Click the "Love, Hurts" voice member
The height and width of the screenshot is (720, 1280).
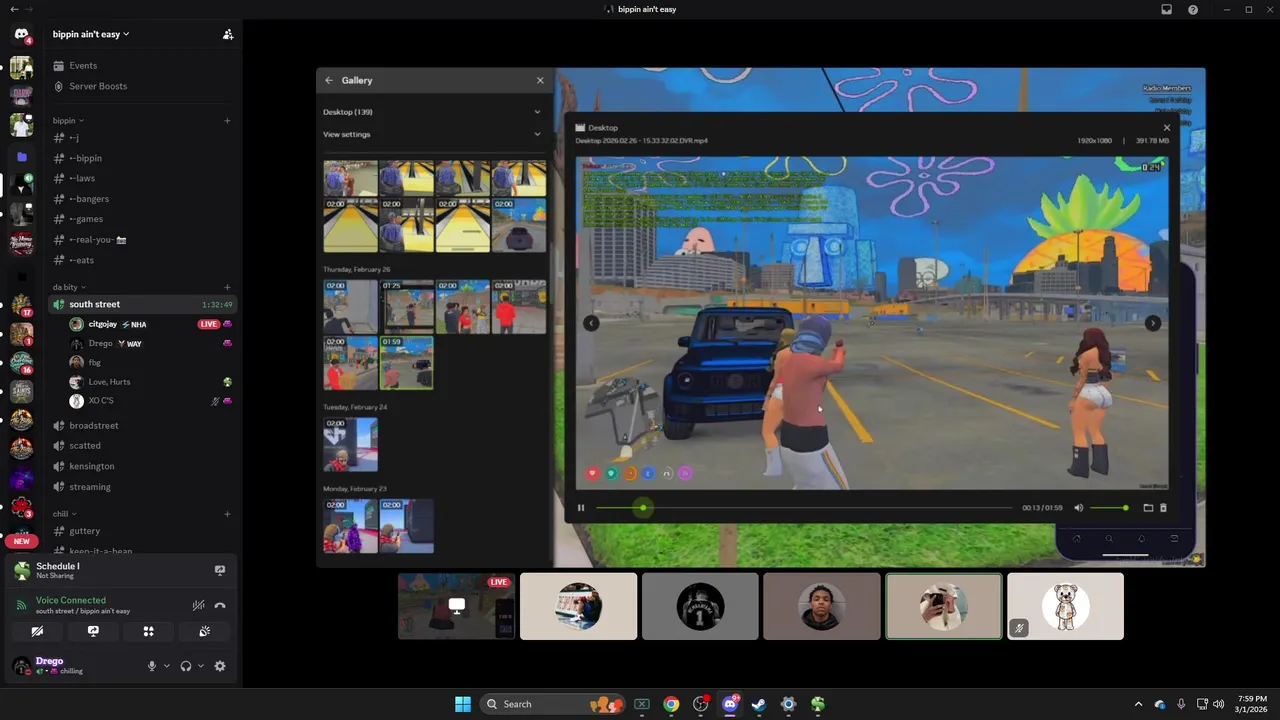150,382
